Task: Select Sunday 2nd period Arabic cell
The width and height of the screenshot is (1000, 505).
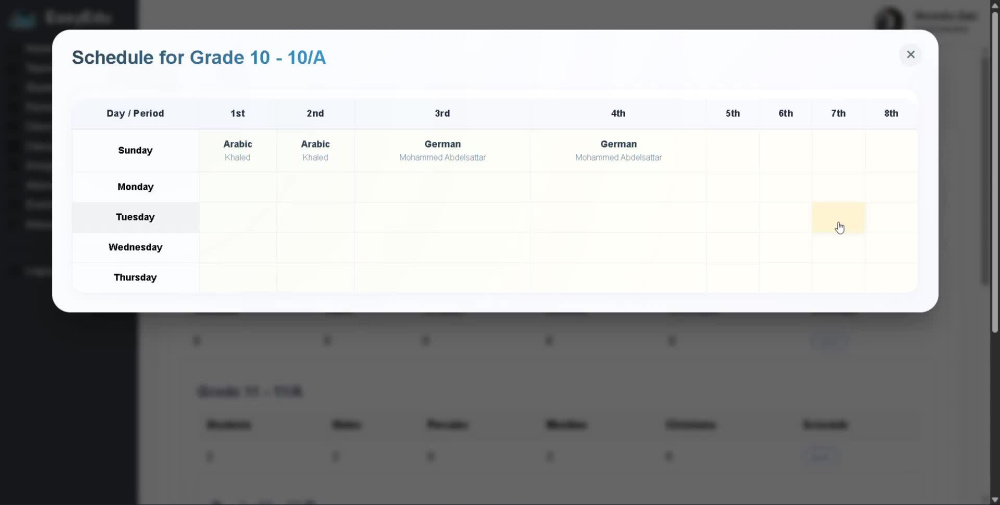Action: pos(315,150)
